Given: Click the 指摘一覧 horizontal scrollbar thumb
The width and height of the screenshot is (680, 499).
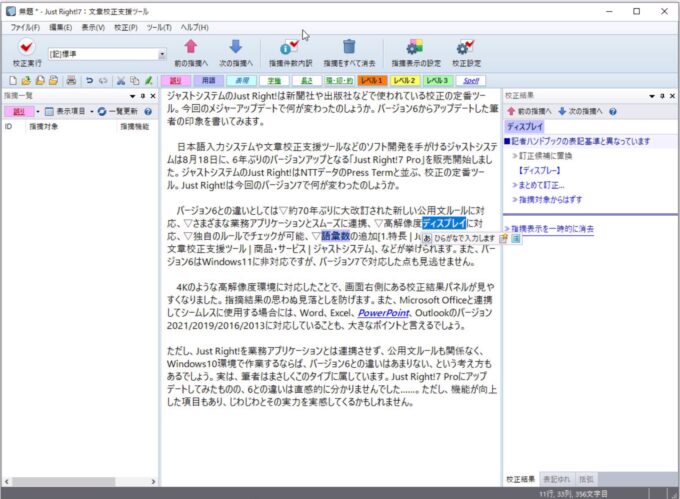Looking at the screenshot, I should (x=63, y=481).
